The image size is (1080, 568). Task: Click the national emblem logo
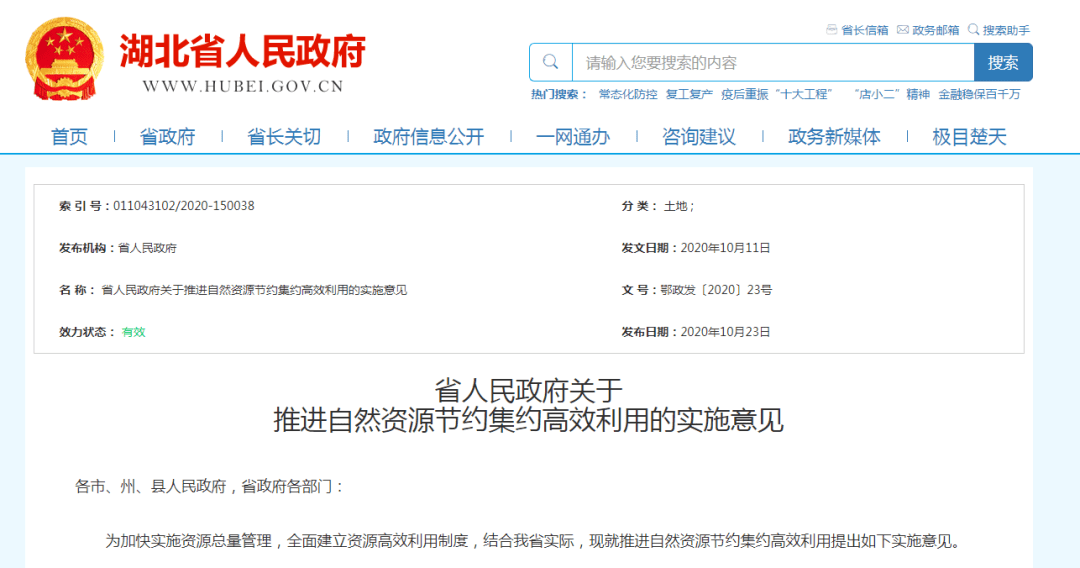click(63, 59)
